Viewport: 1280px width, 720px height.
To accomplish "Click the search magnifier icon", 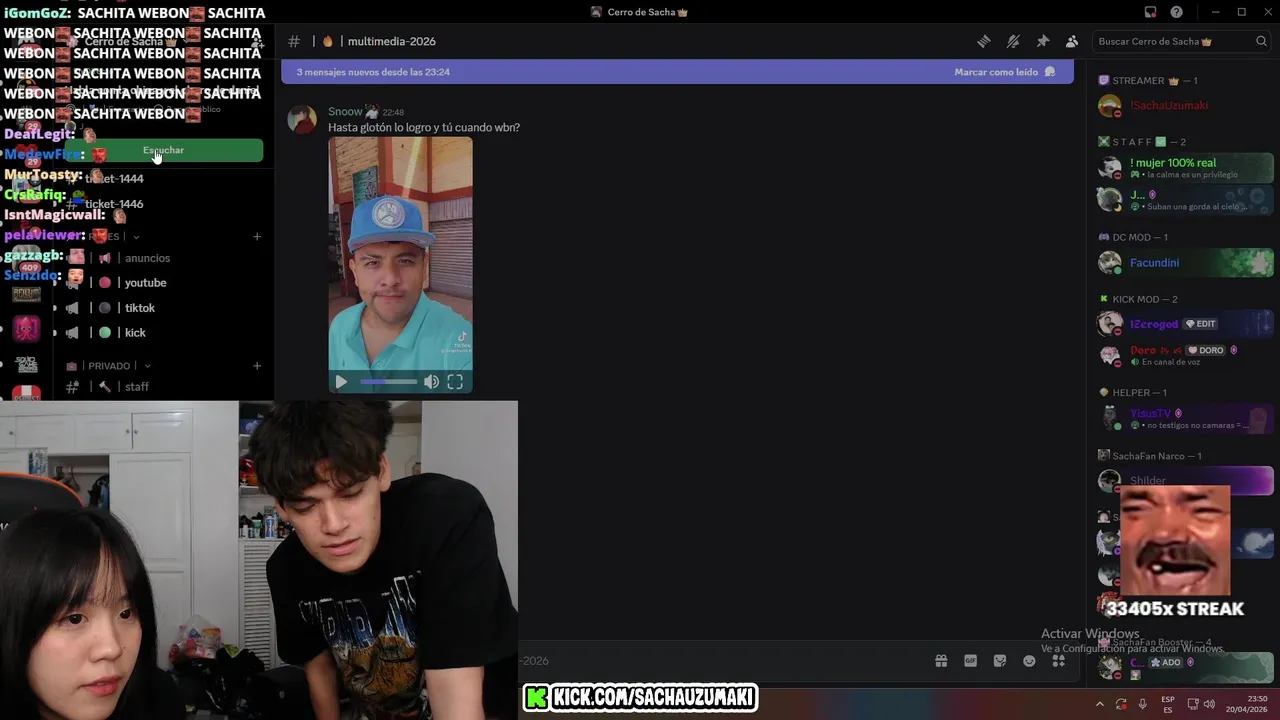I will click(1261, 41).
